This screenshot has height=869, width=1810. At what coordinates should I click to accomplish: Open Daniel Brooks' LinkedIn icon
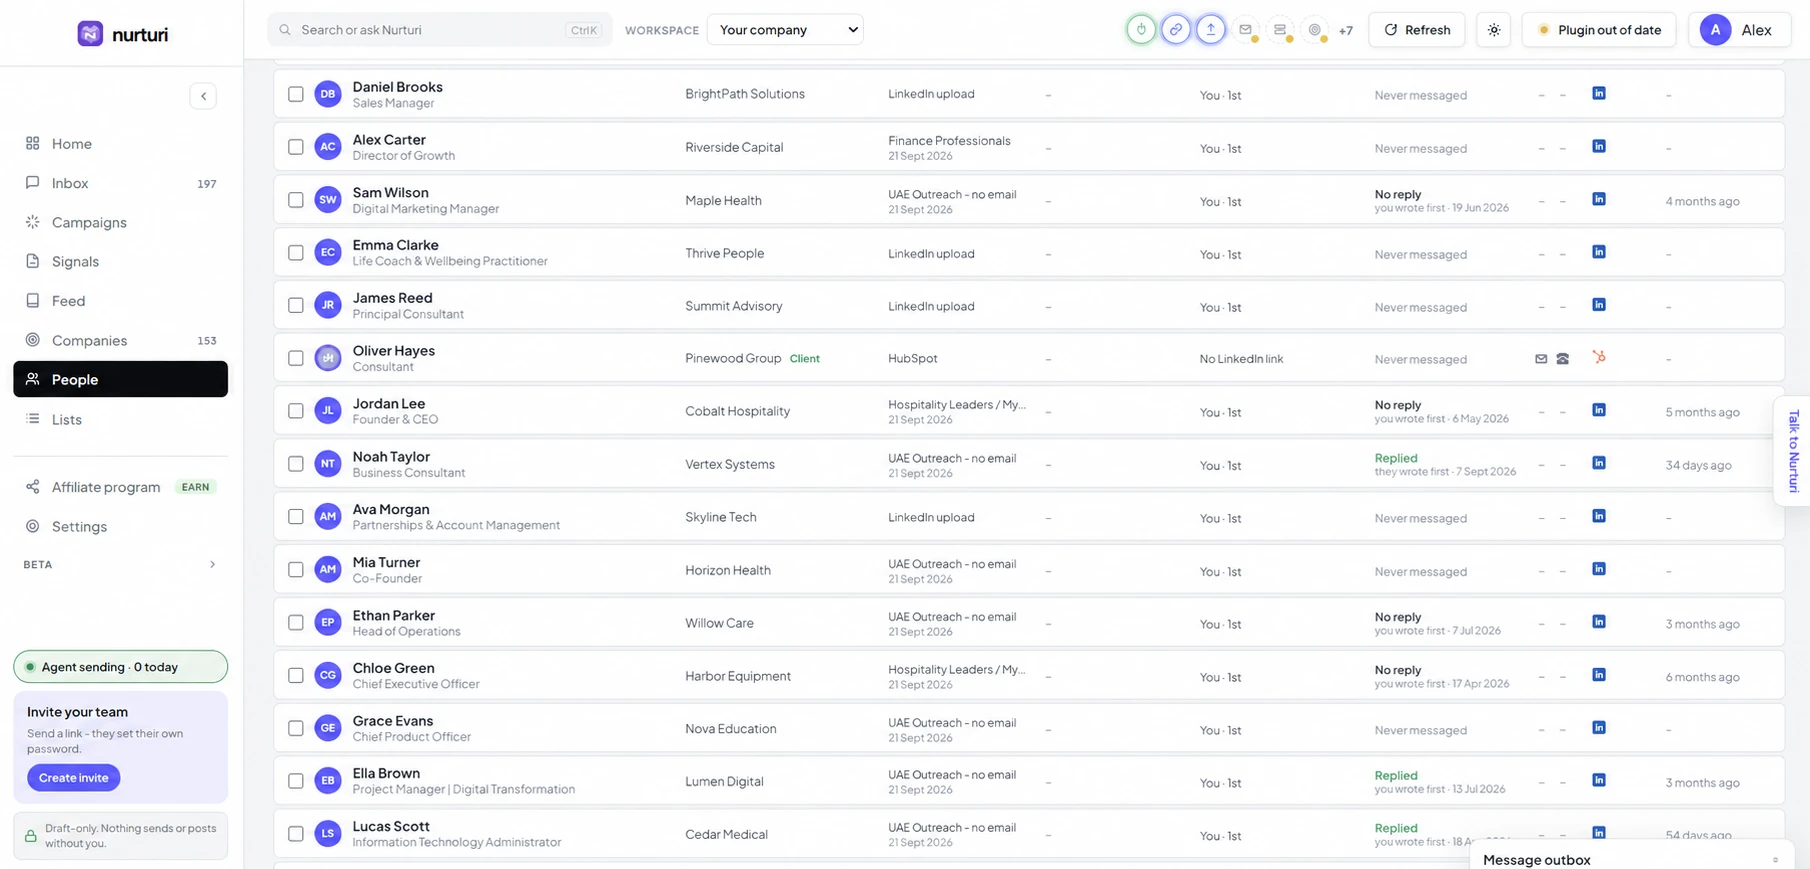coord(1599,93)
